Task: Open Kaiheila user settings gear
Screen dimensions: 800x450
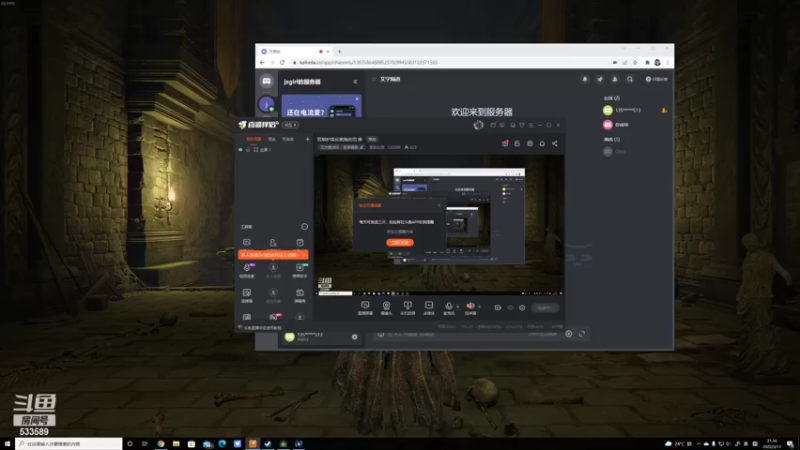Action: tap(355, 337)
